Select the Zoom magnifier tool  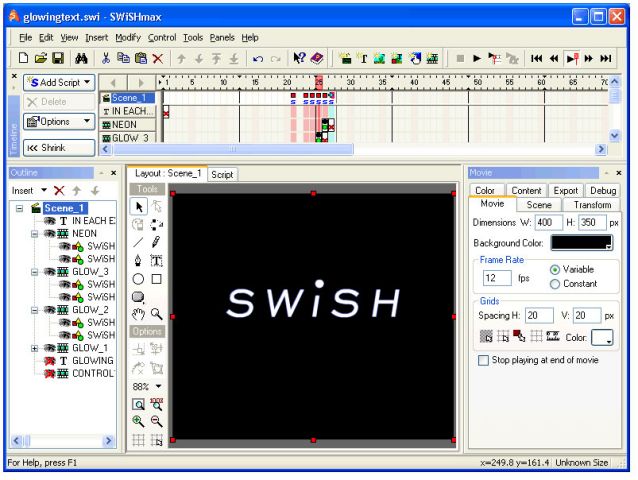tap(156, 314)
